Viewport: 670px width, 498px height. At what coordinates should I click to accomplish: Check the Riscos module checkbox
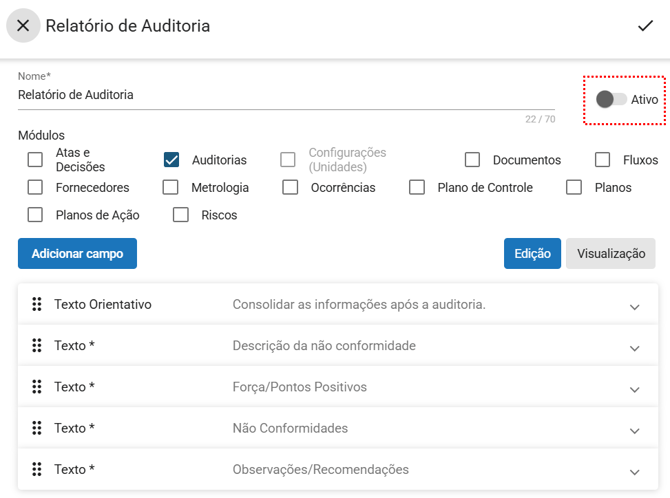point(181,215)
